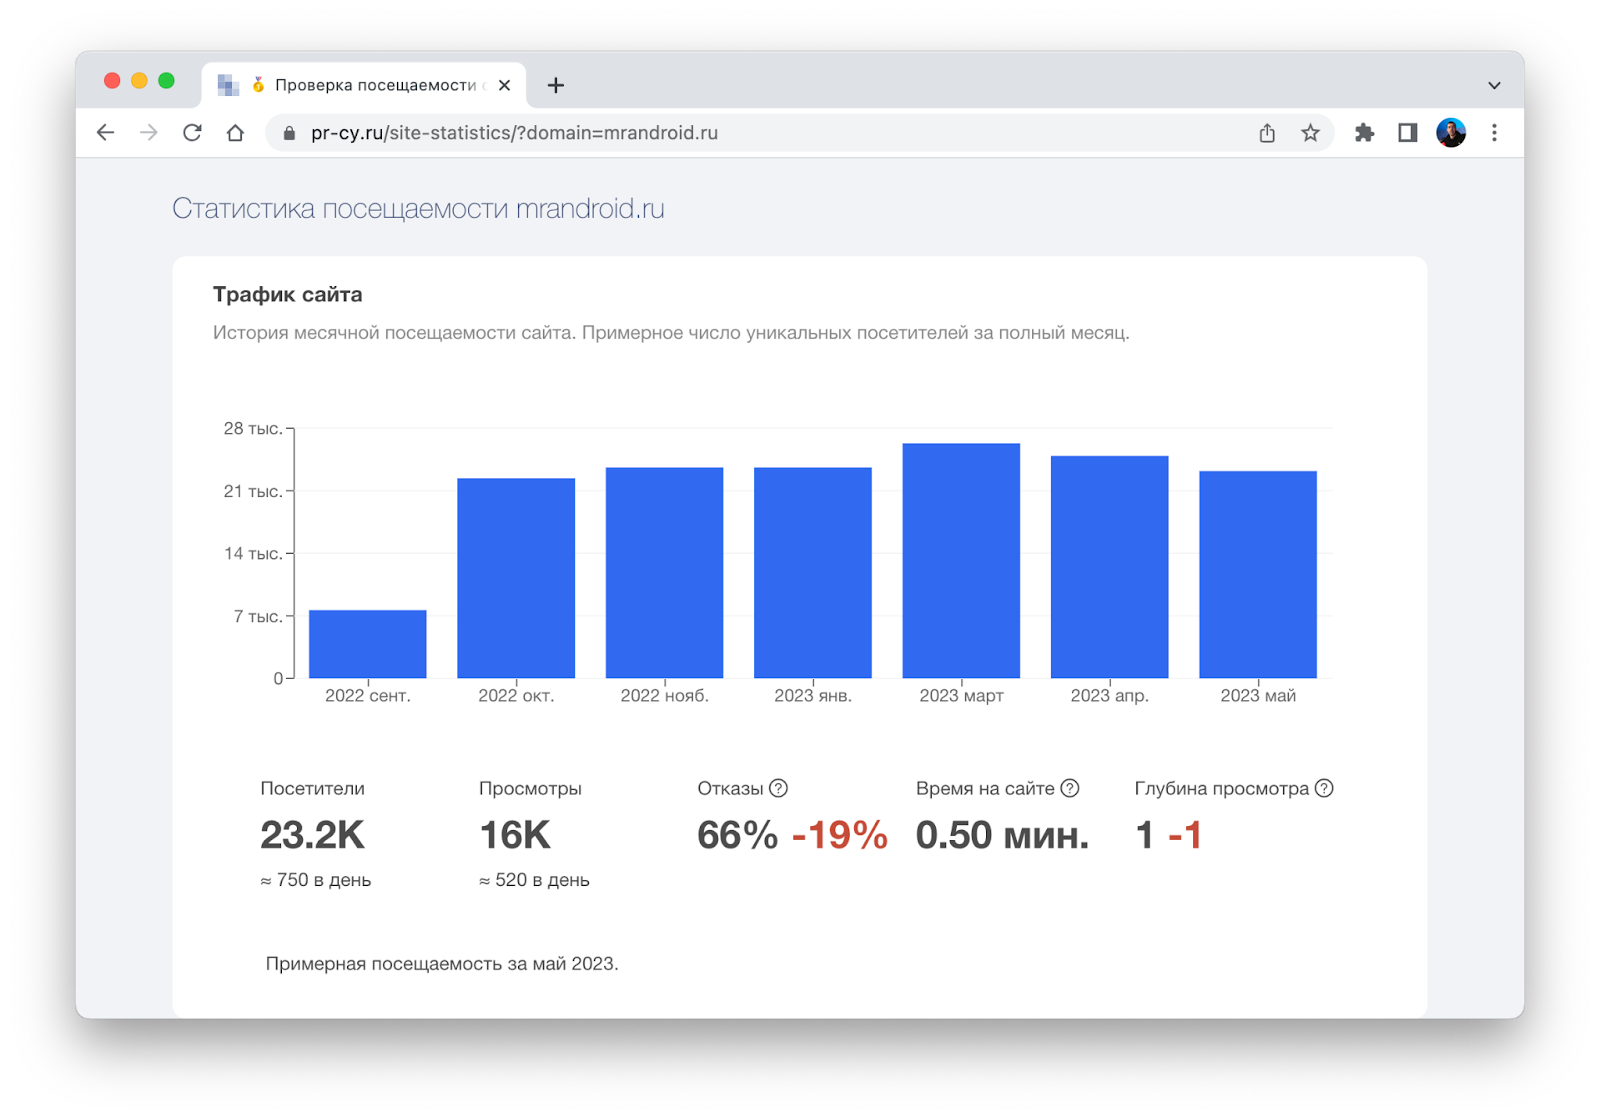Click the Статистика посещаемости mrandroid.ru heading

pyautogui.click(x=418, y=208)
